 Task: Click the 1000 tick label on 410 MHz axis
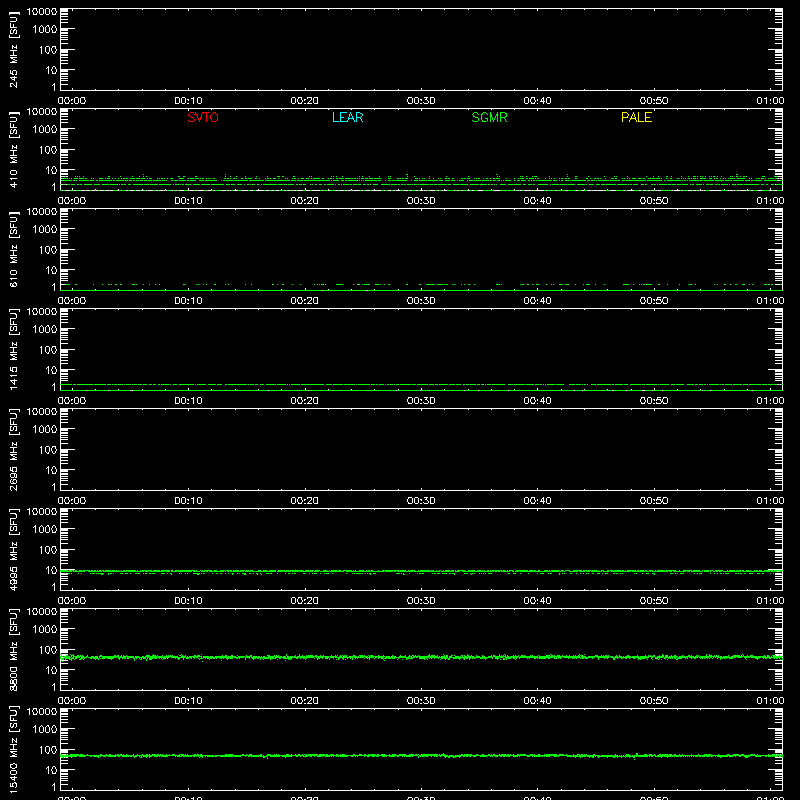pyautogui.click(x=45, y=130)
